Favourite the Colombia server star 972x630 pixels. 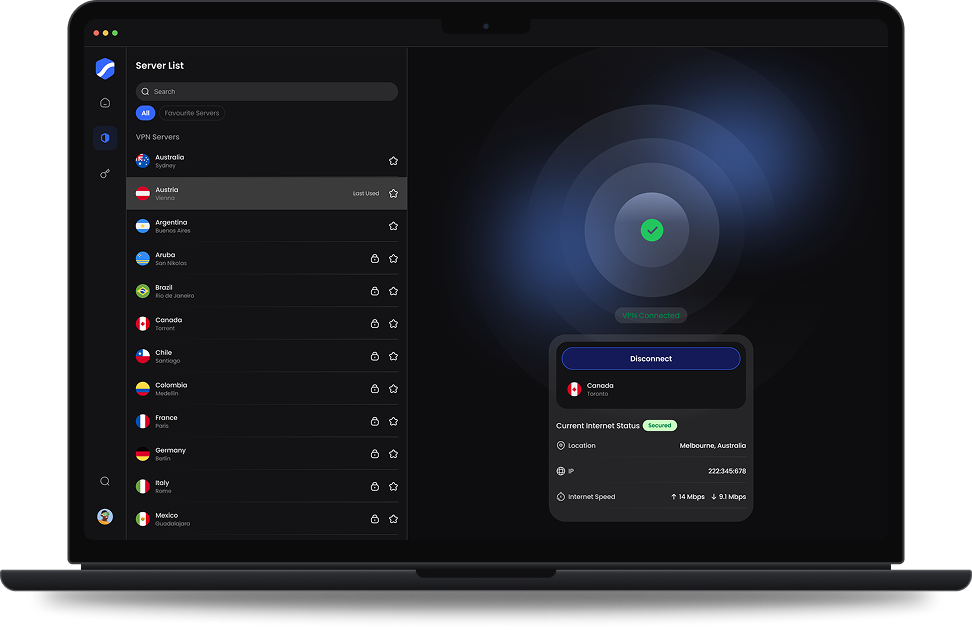click(393, 389)
